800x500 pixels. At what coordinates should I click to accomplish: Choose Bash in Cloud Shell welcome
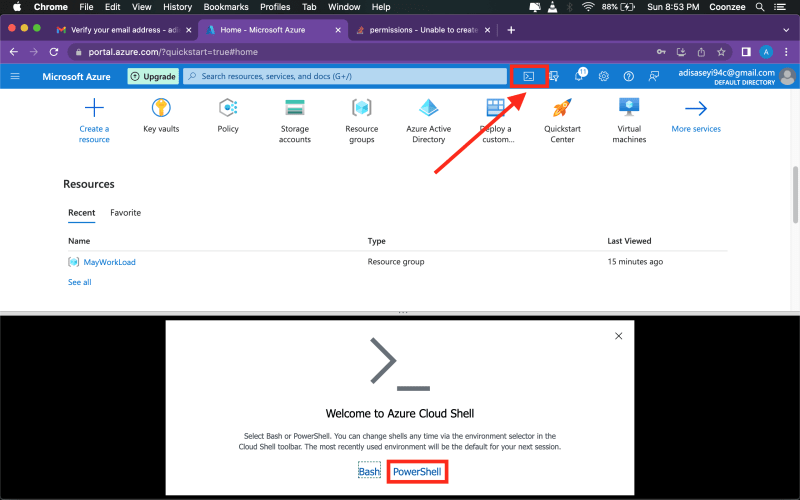coord(369,472)
